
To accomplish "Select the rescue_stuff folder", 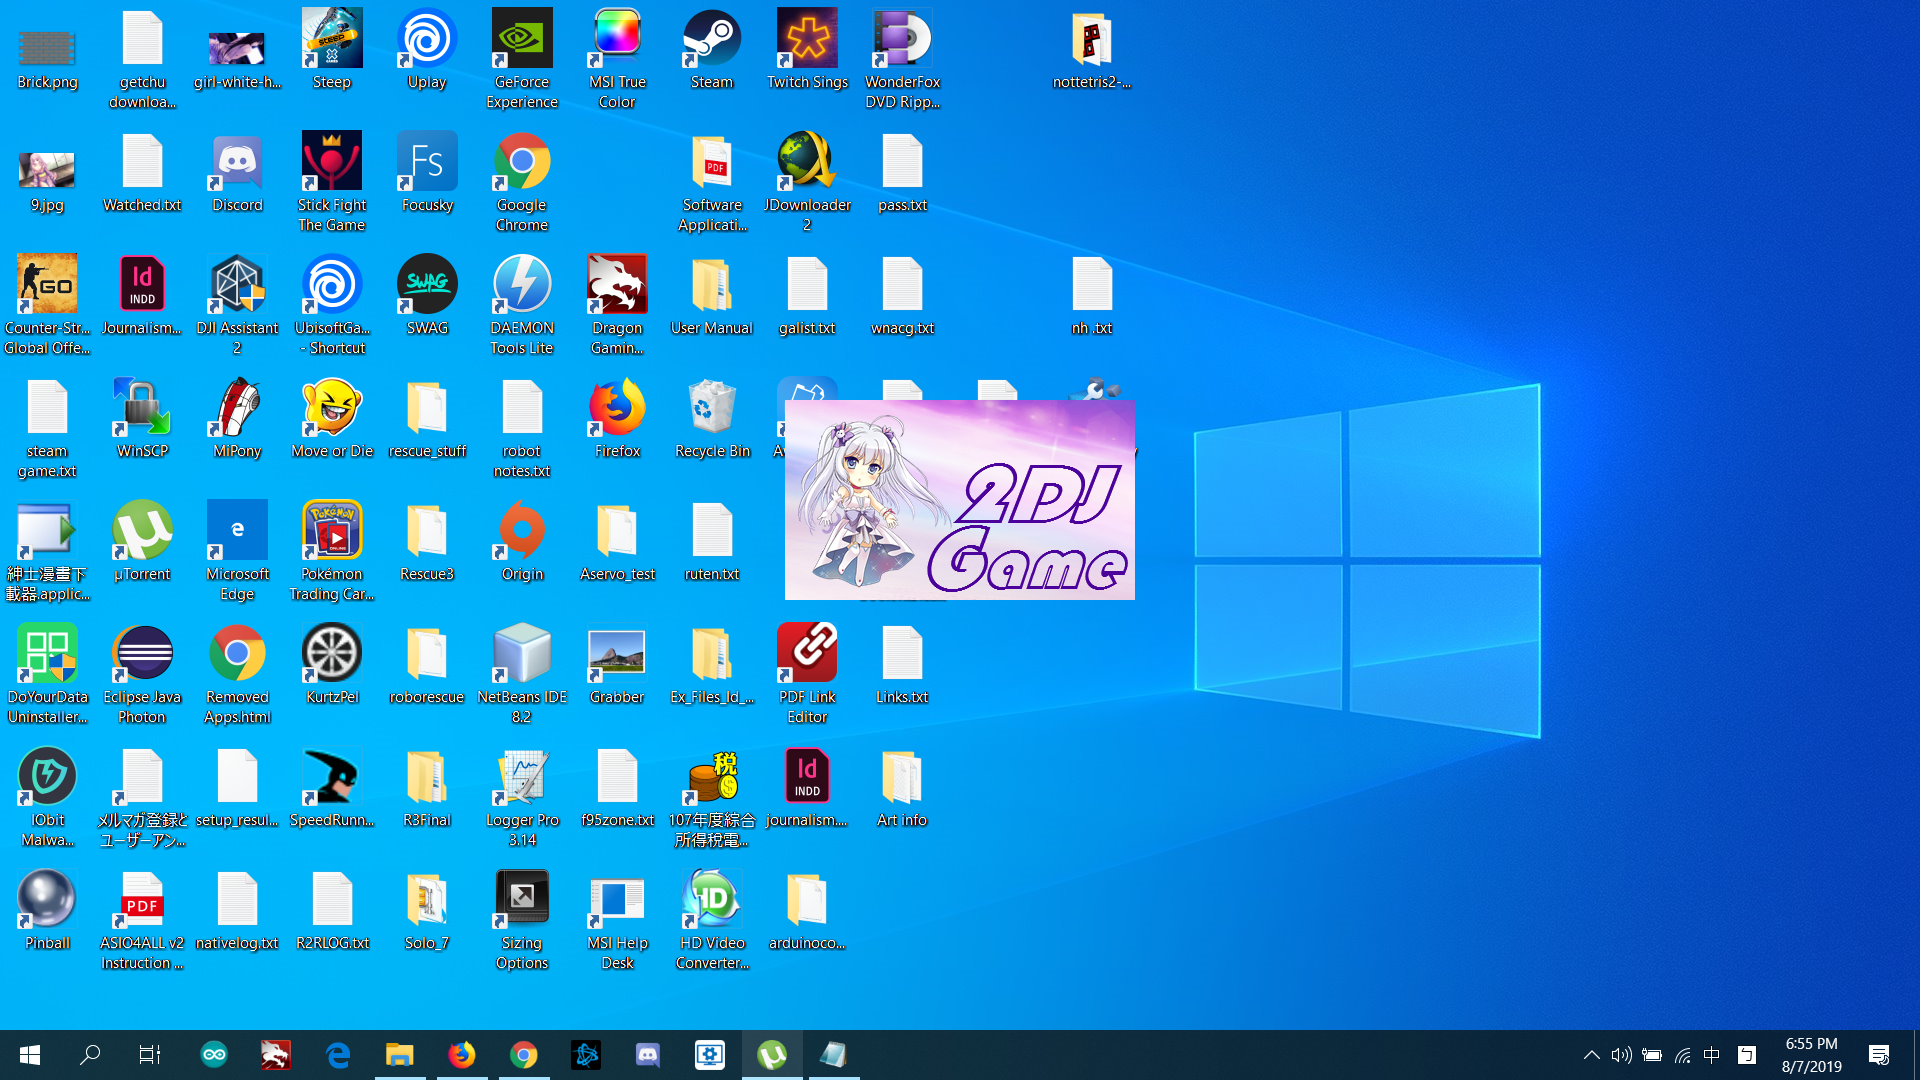I will 427,419.
